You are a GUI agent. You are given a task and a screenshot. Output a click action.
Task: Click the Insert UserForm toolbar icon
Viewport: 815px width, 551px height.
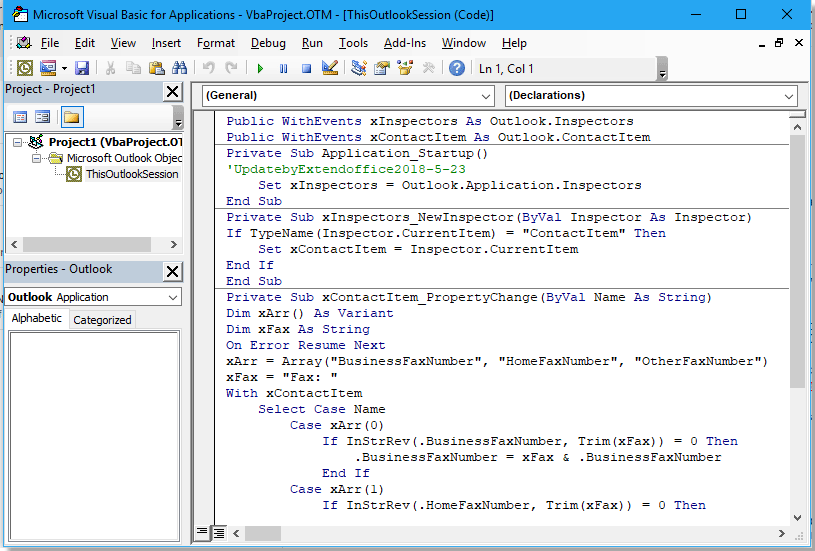point(48,68)
